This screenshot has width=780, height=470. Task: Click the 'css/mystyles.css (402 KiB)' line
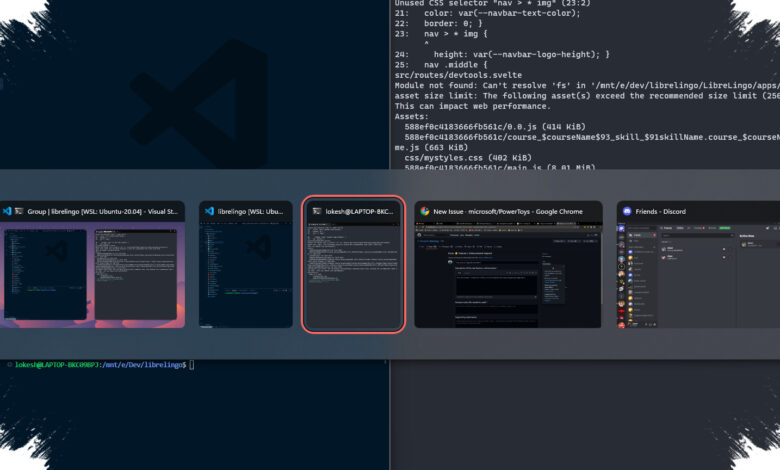pyautogui.click(x=468, y=158)
